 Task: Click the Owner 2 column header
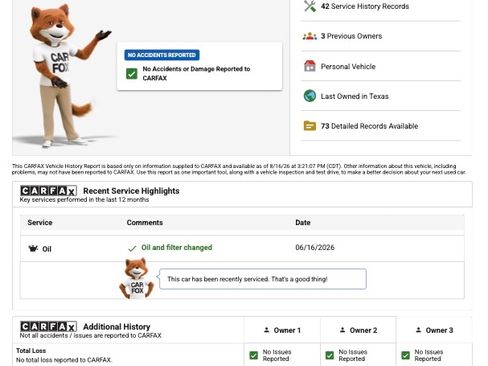(358, 330)
